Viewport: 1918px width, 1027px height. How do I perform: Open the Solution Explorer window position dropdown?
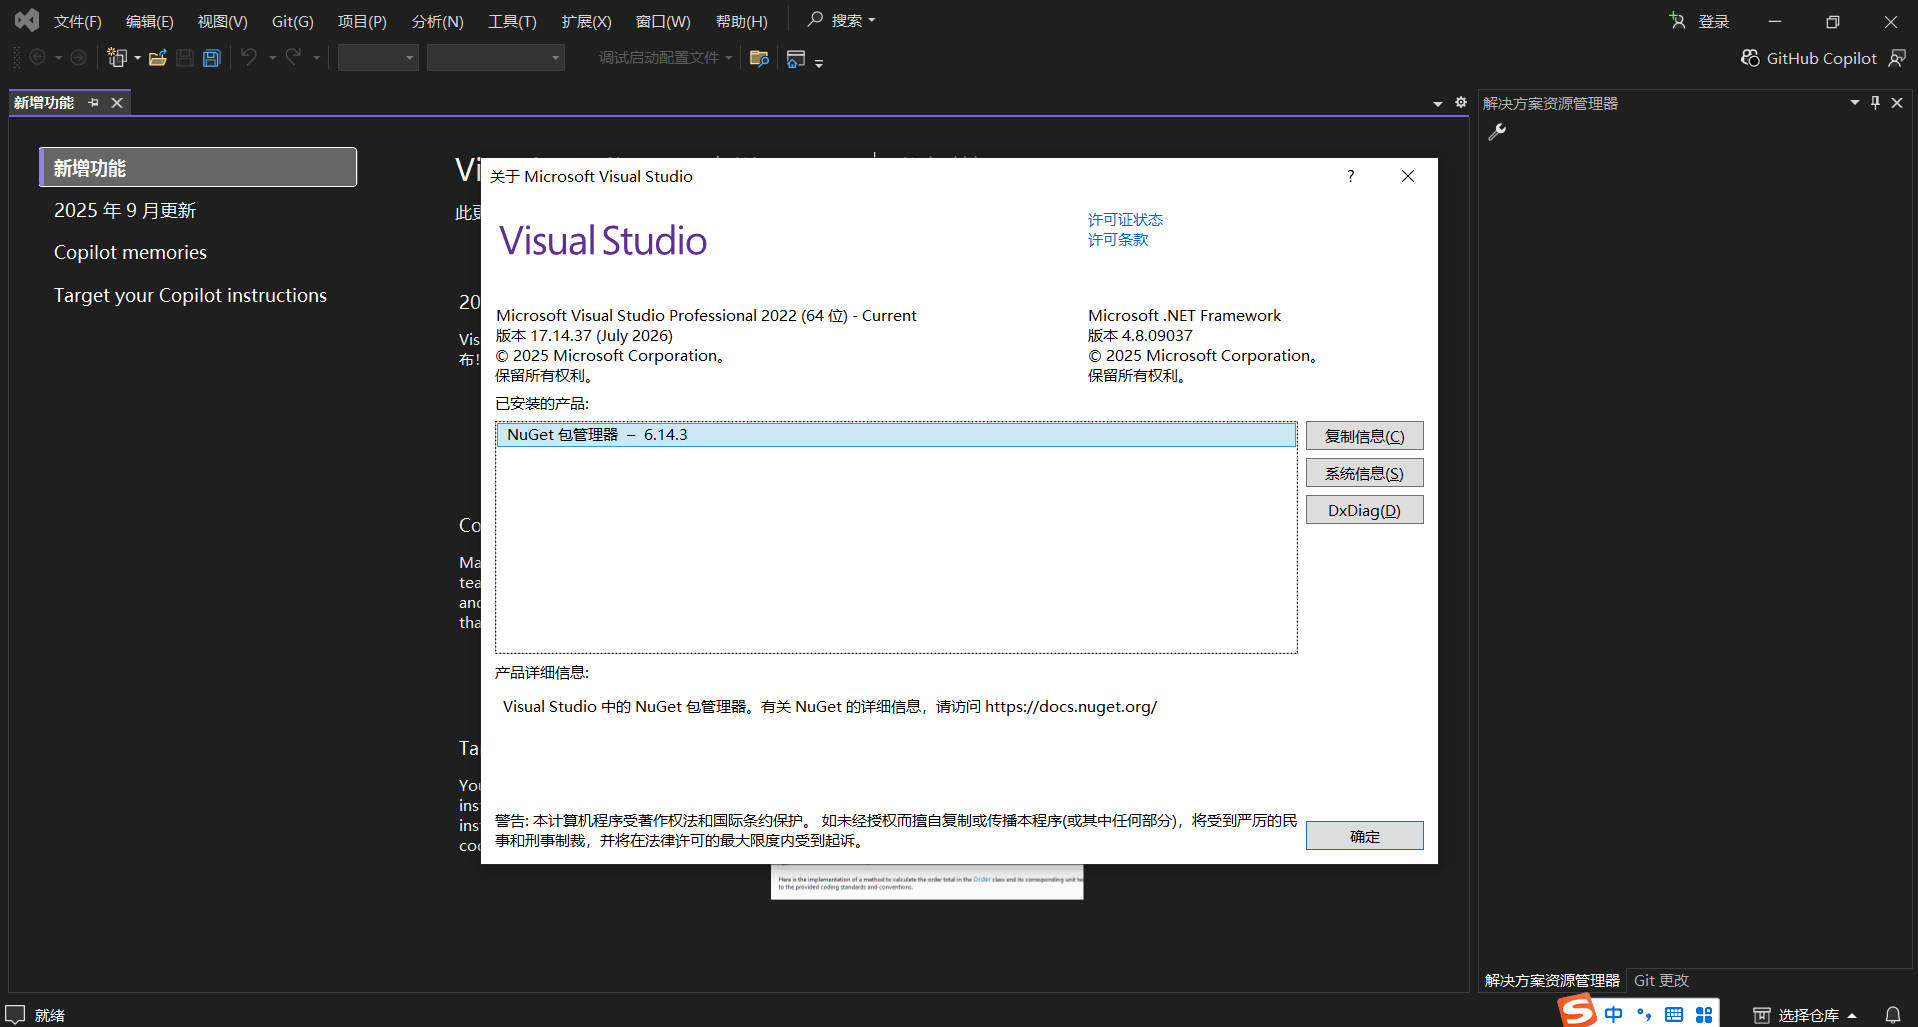1854,102
